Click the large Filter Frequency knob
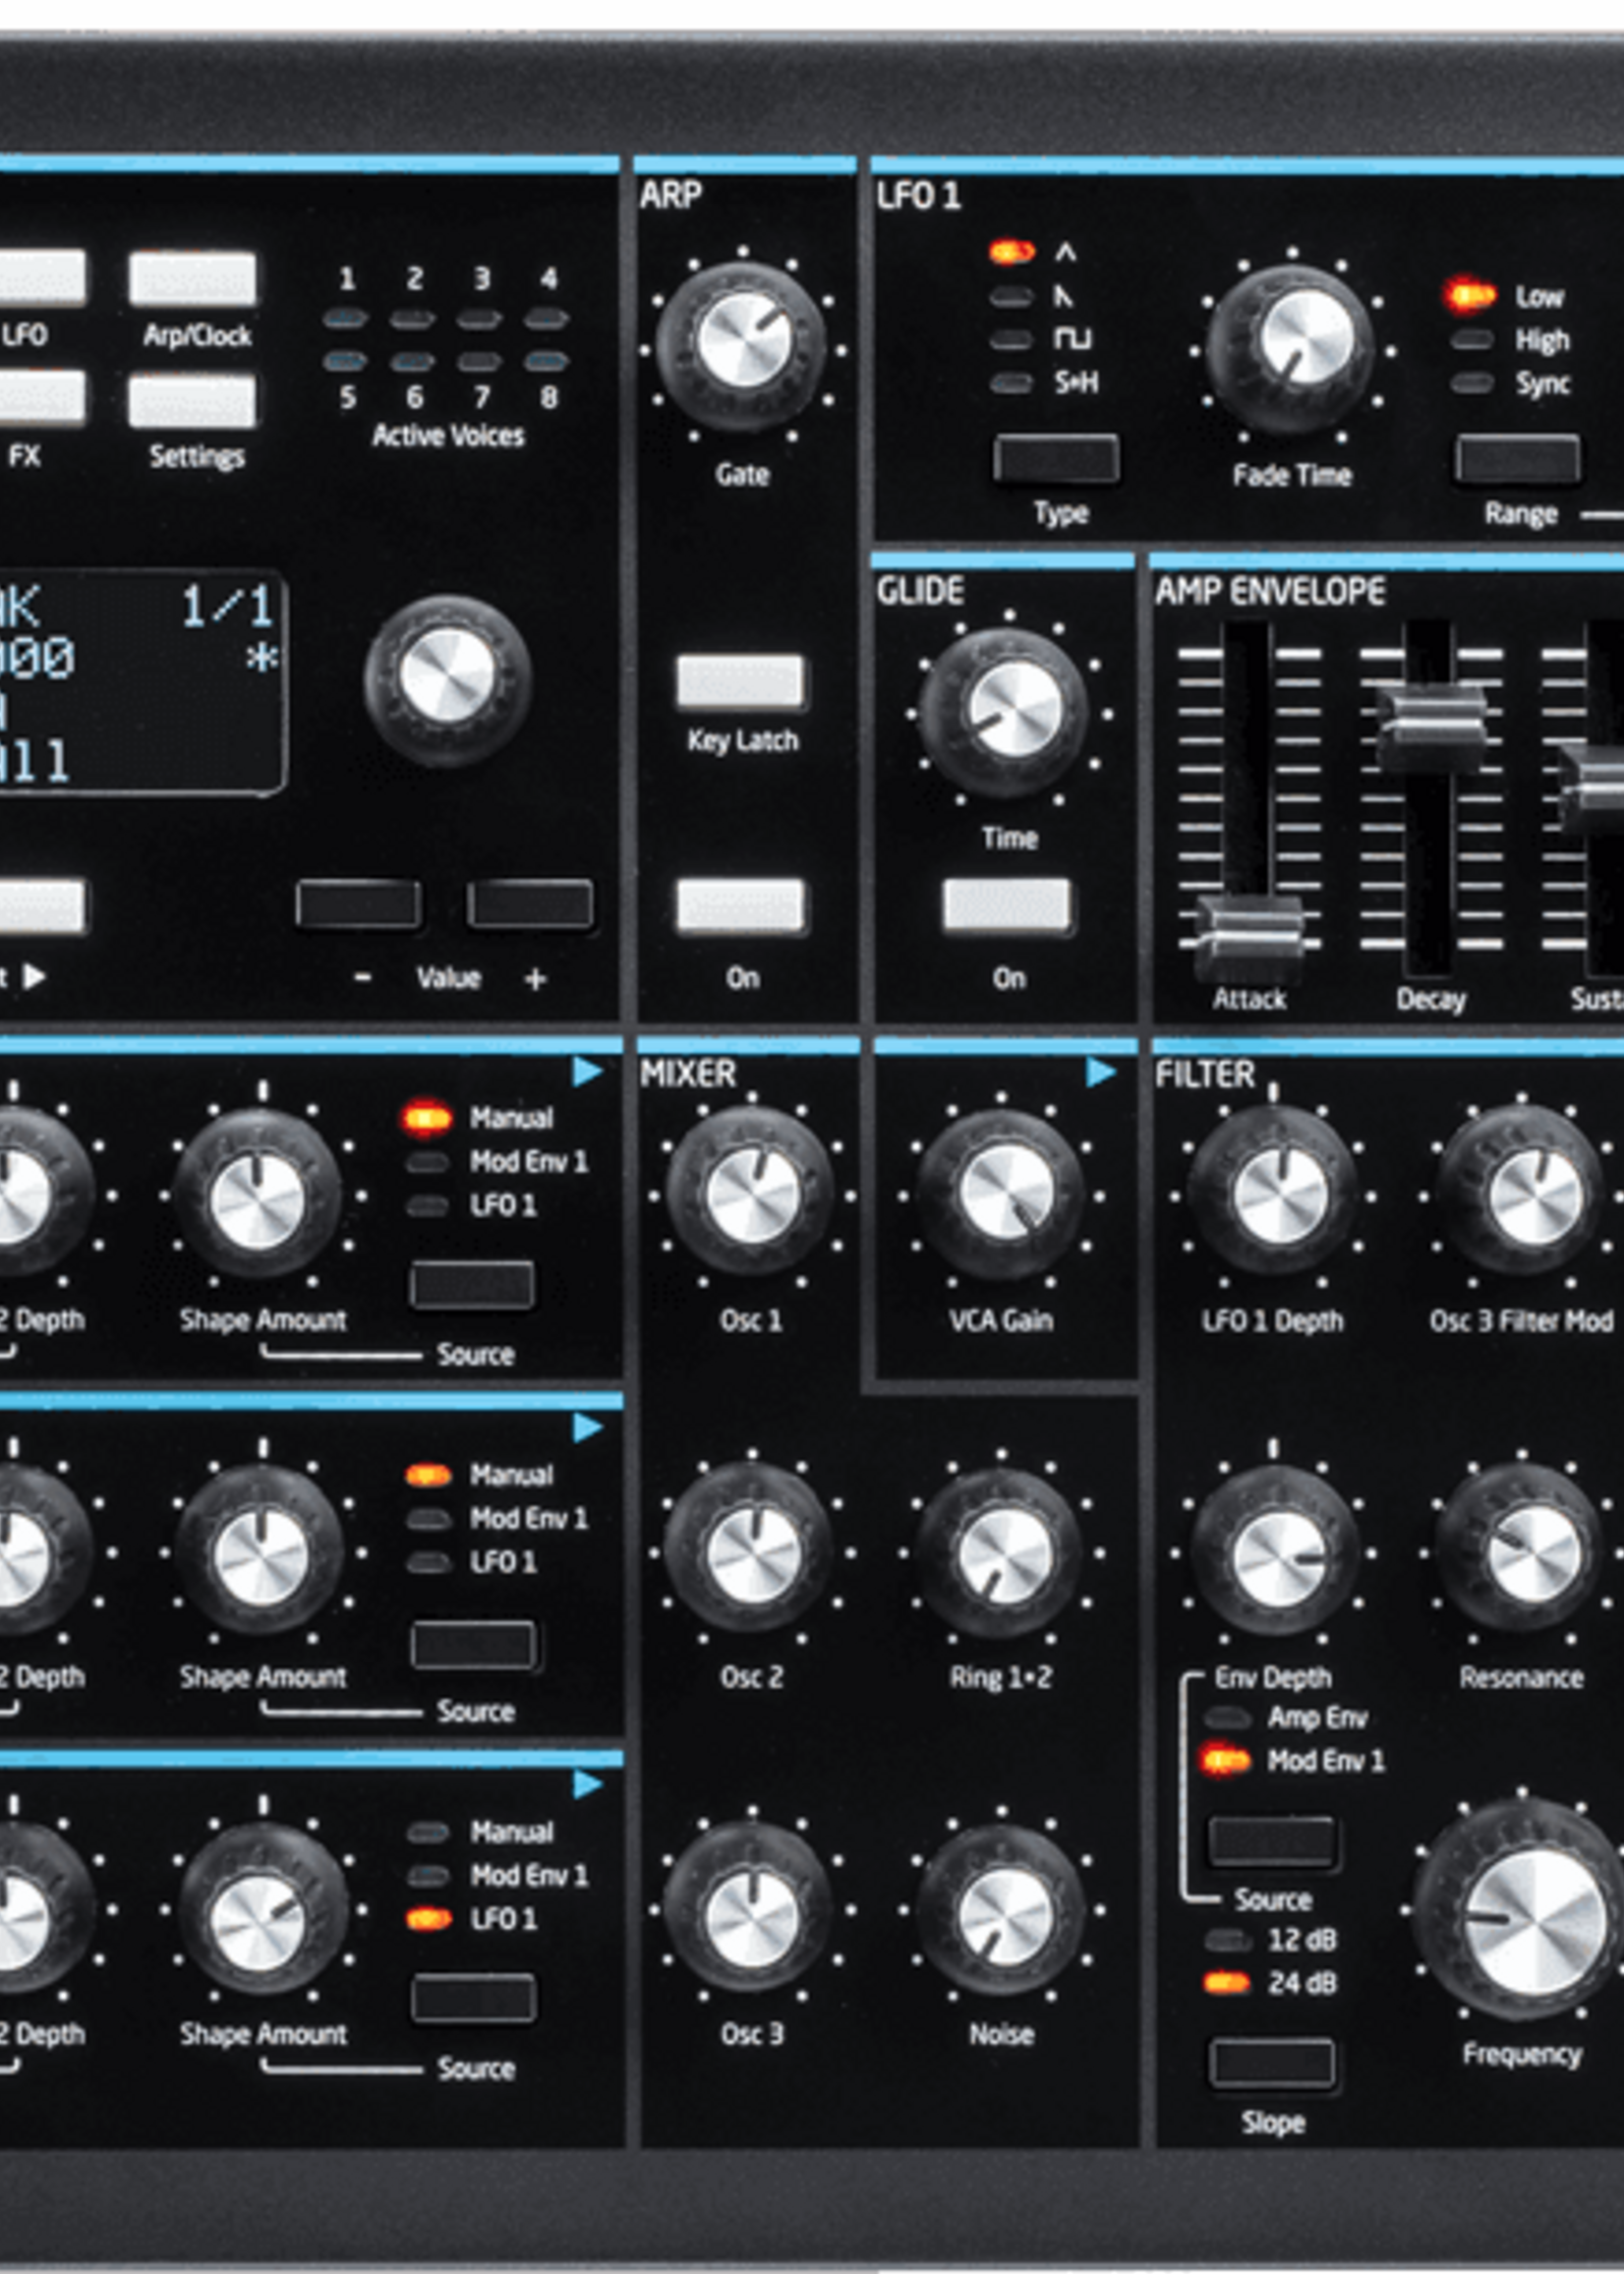Viewport: 1624px width, 2274px height. pyautogui.click(x=1524, y=1910)
